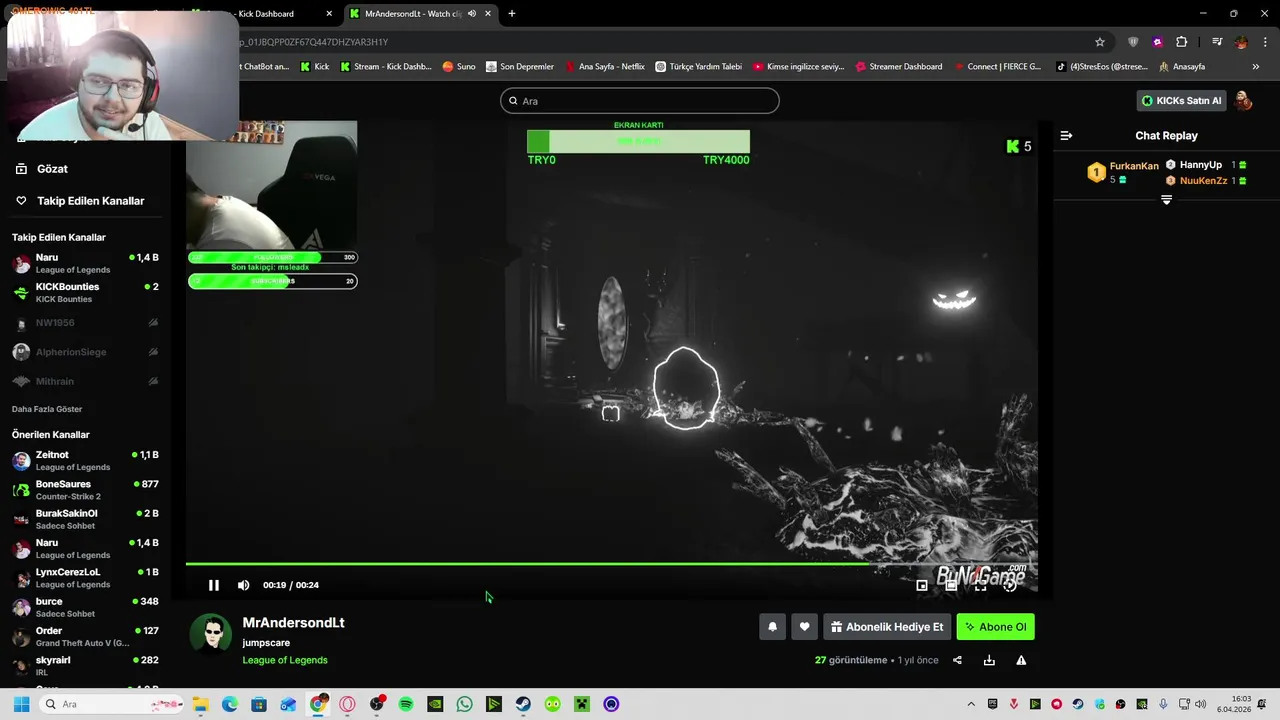1280x720 pixels.
Task: Toggle fullscreen mode in the video player
Action: [x=980, y=585]
